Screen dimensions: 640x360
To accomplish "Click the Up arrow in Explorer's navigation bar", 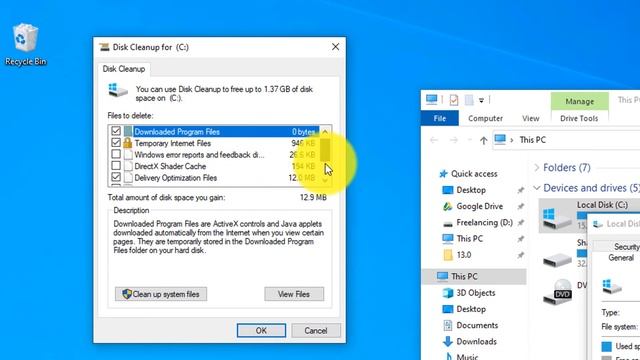I will (483, 140).
